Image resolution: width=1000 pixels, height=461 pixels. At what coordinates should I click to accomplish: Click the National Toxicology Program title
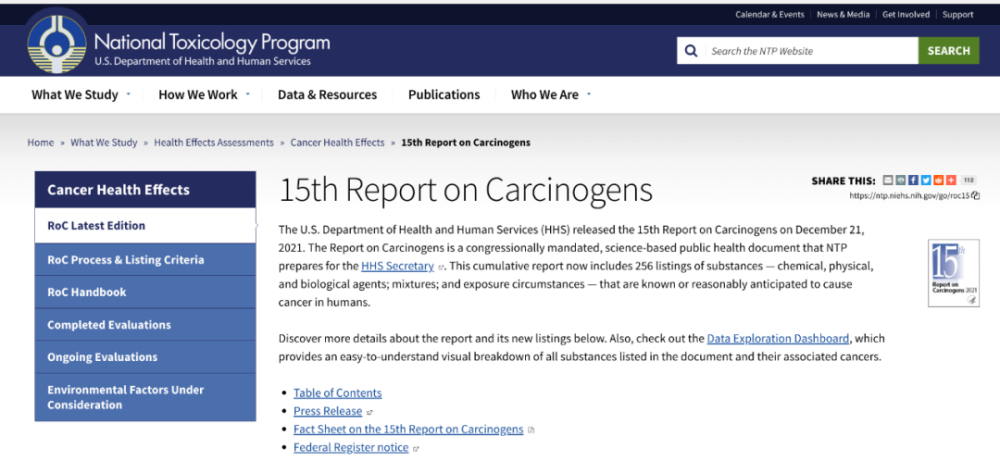pos(212,43)
